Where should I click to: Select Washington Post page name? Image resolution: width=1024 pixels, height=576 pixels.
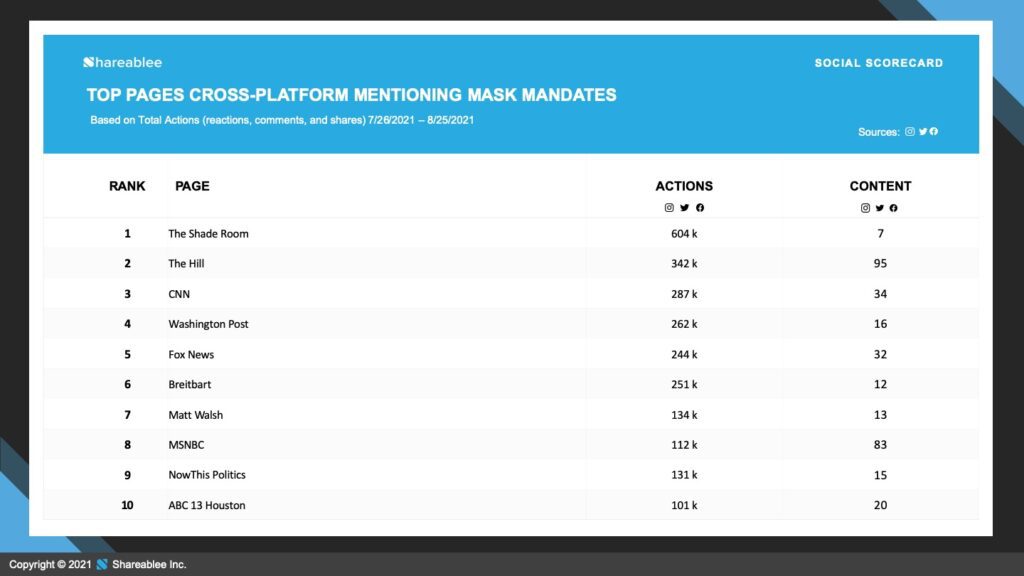point(208,324)
